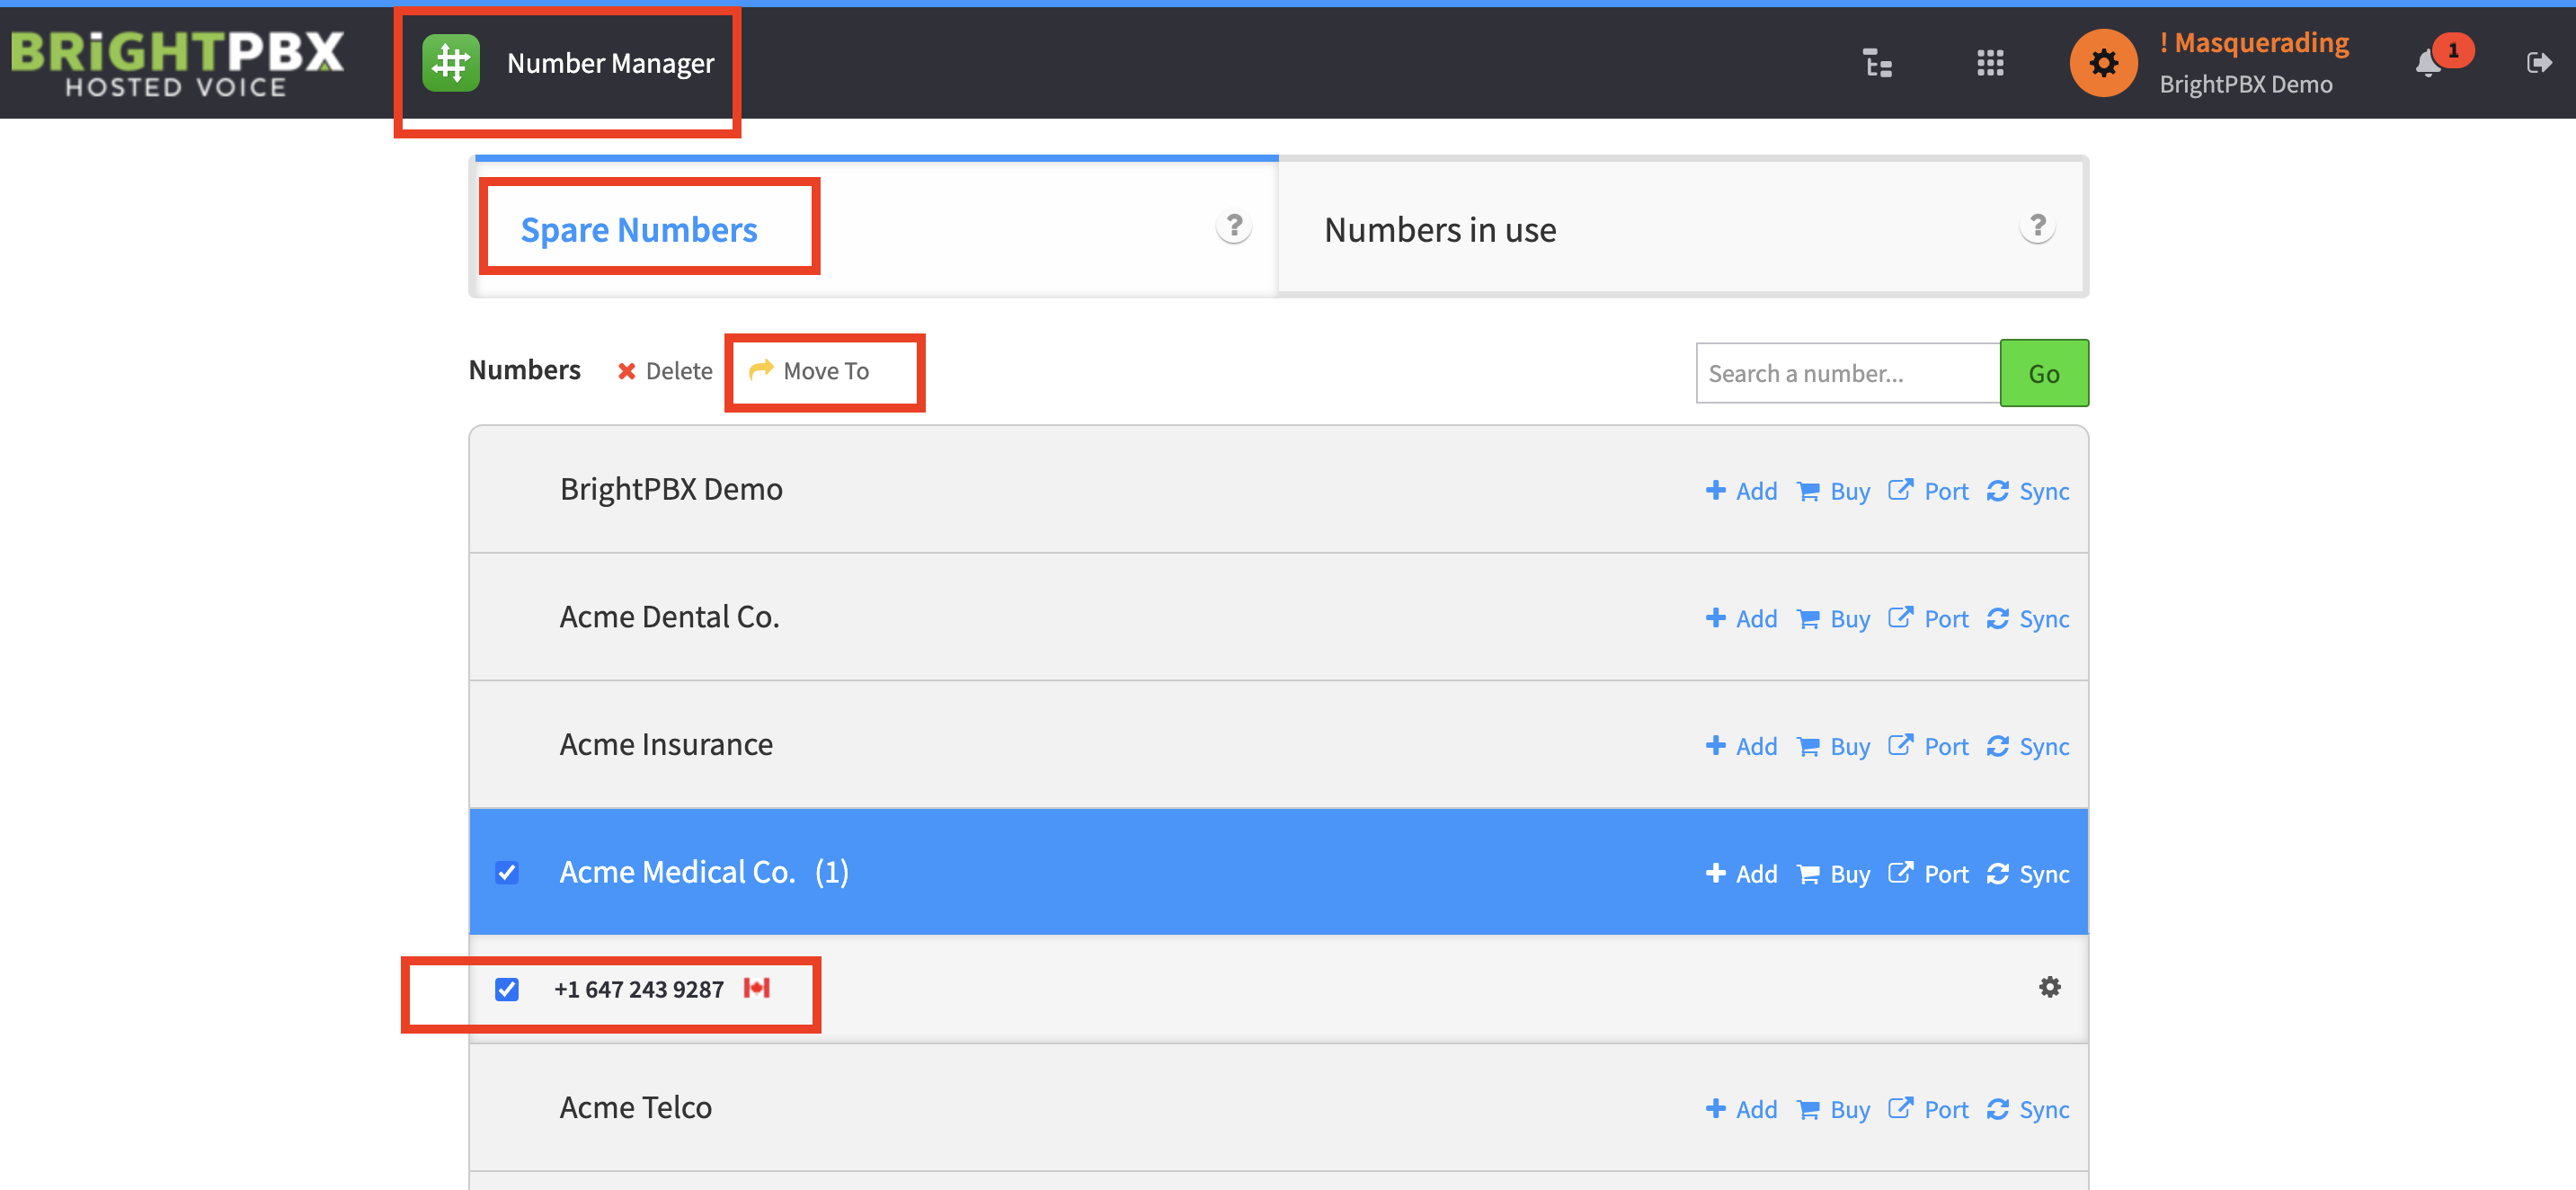Uncheck the +1 647 243 9287 checkbox
2576x1190 pixels.
[x=507, y=989]
